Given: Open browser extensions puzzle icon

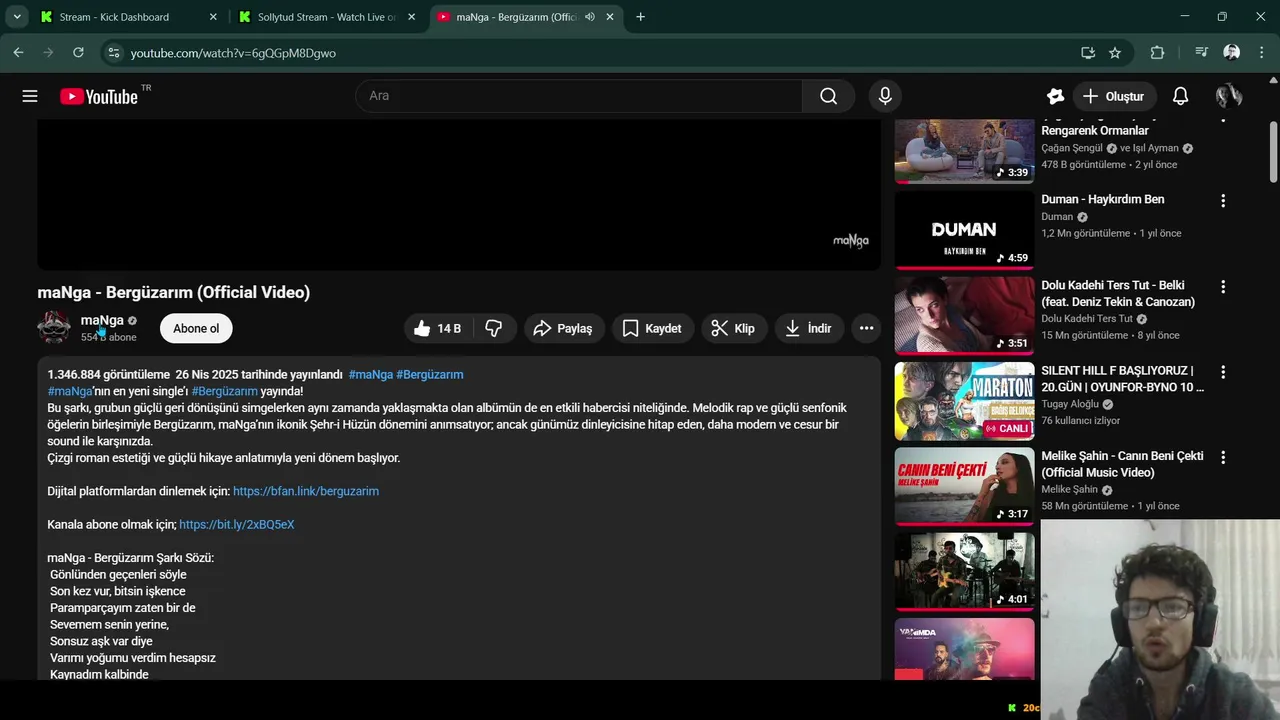Looking at the screenshot, I should (1157, 53).
